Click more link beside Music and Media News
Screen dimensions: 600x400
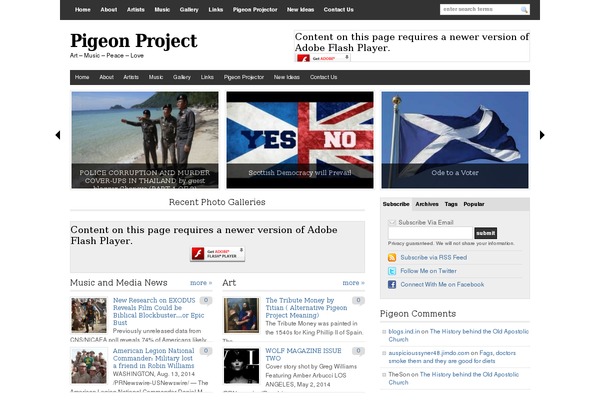201,283
